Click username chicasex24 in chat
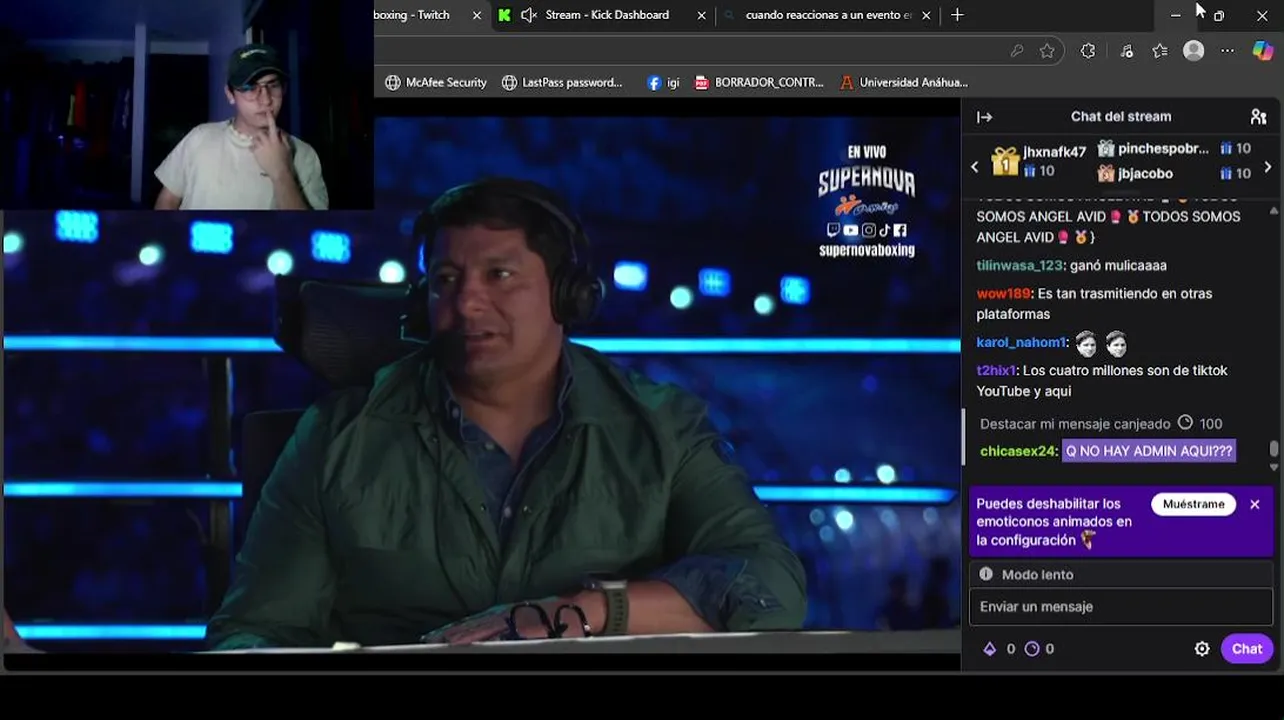The height and width of the screenshot is (720, 1284). coord(1018,451)
